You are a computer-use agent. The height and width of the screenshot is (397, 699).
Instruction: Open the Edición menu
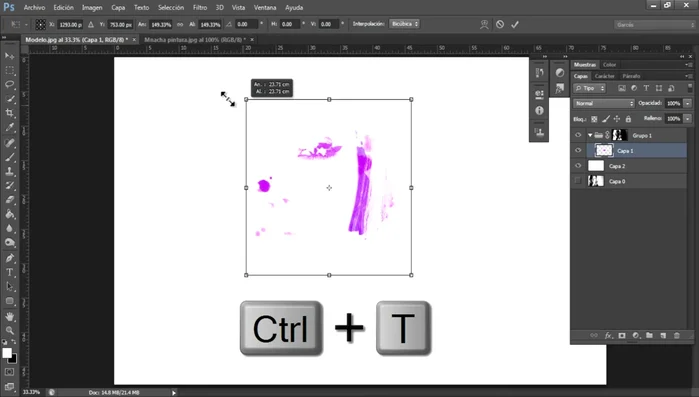click(x=63, y=8)
